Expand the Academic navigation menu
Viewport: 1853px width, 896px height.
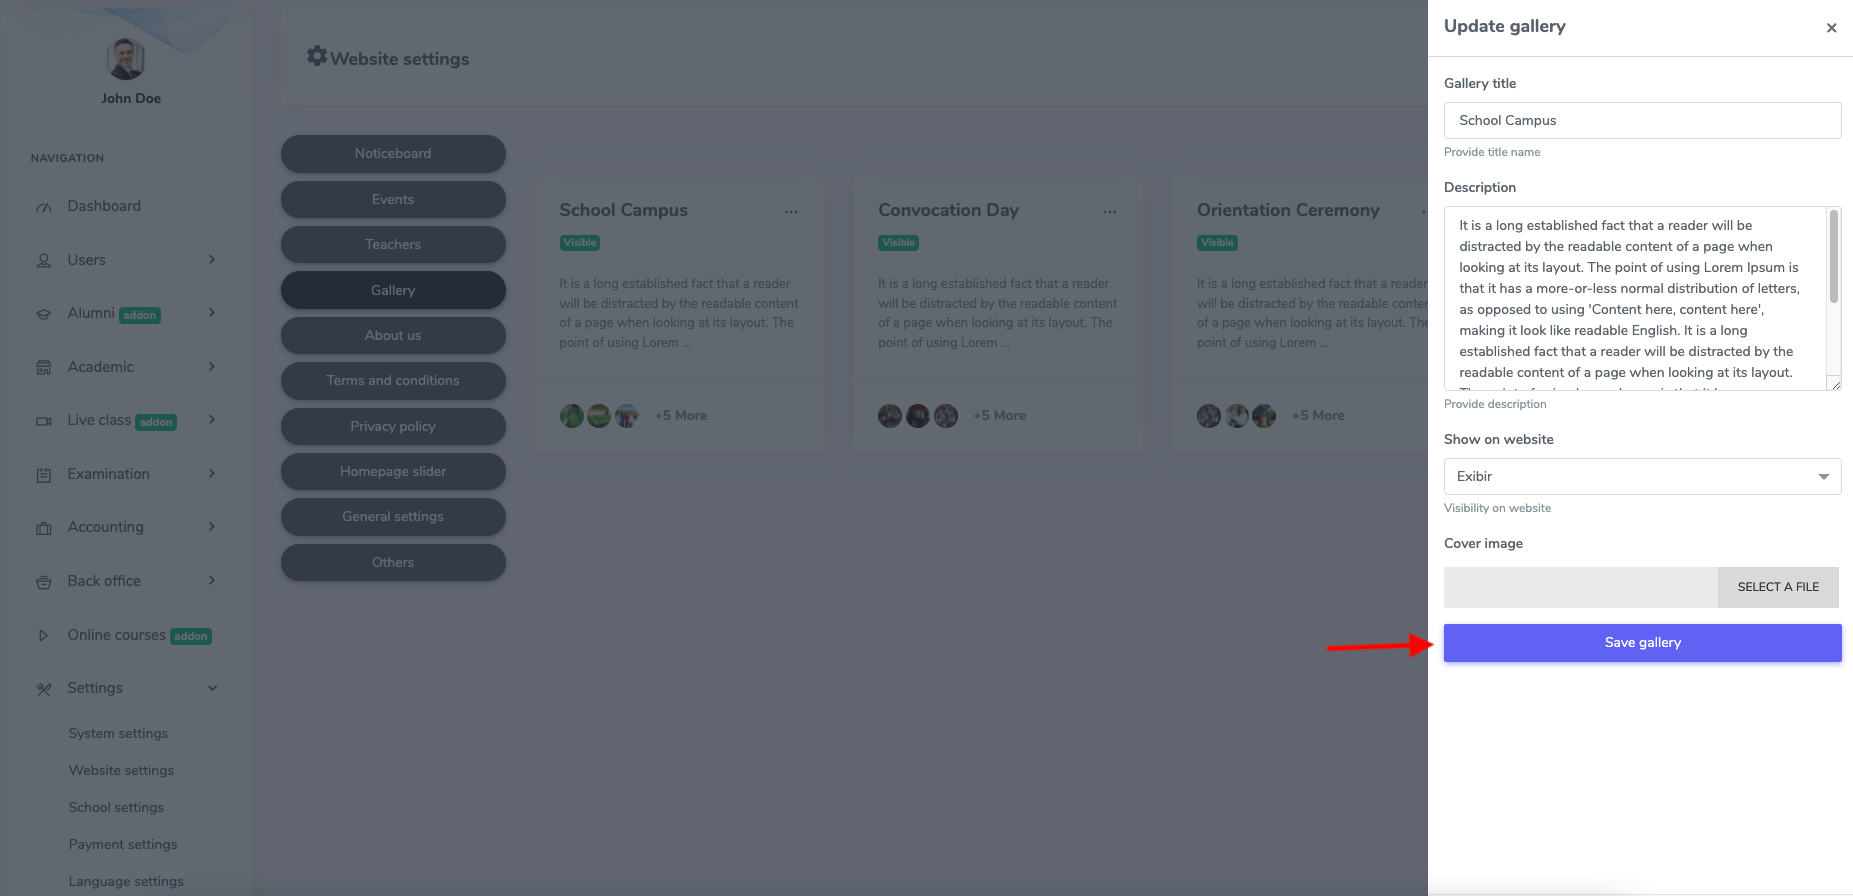coord(211,367)
